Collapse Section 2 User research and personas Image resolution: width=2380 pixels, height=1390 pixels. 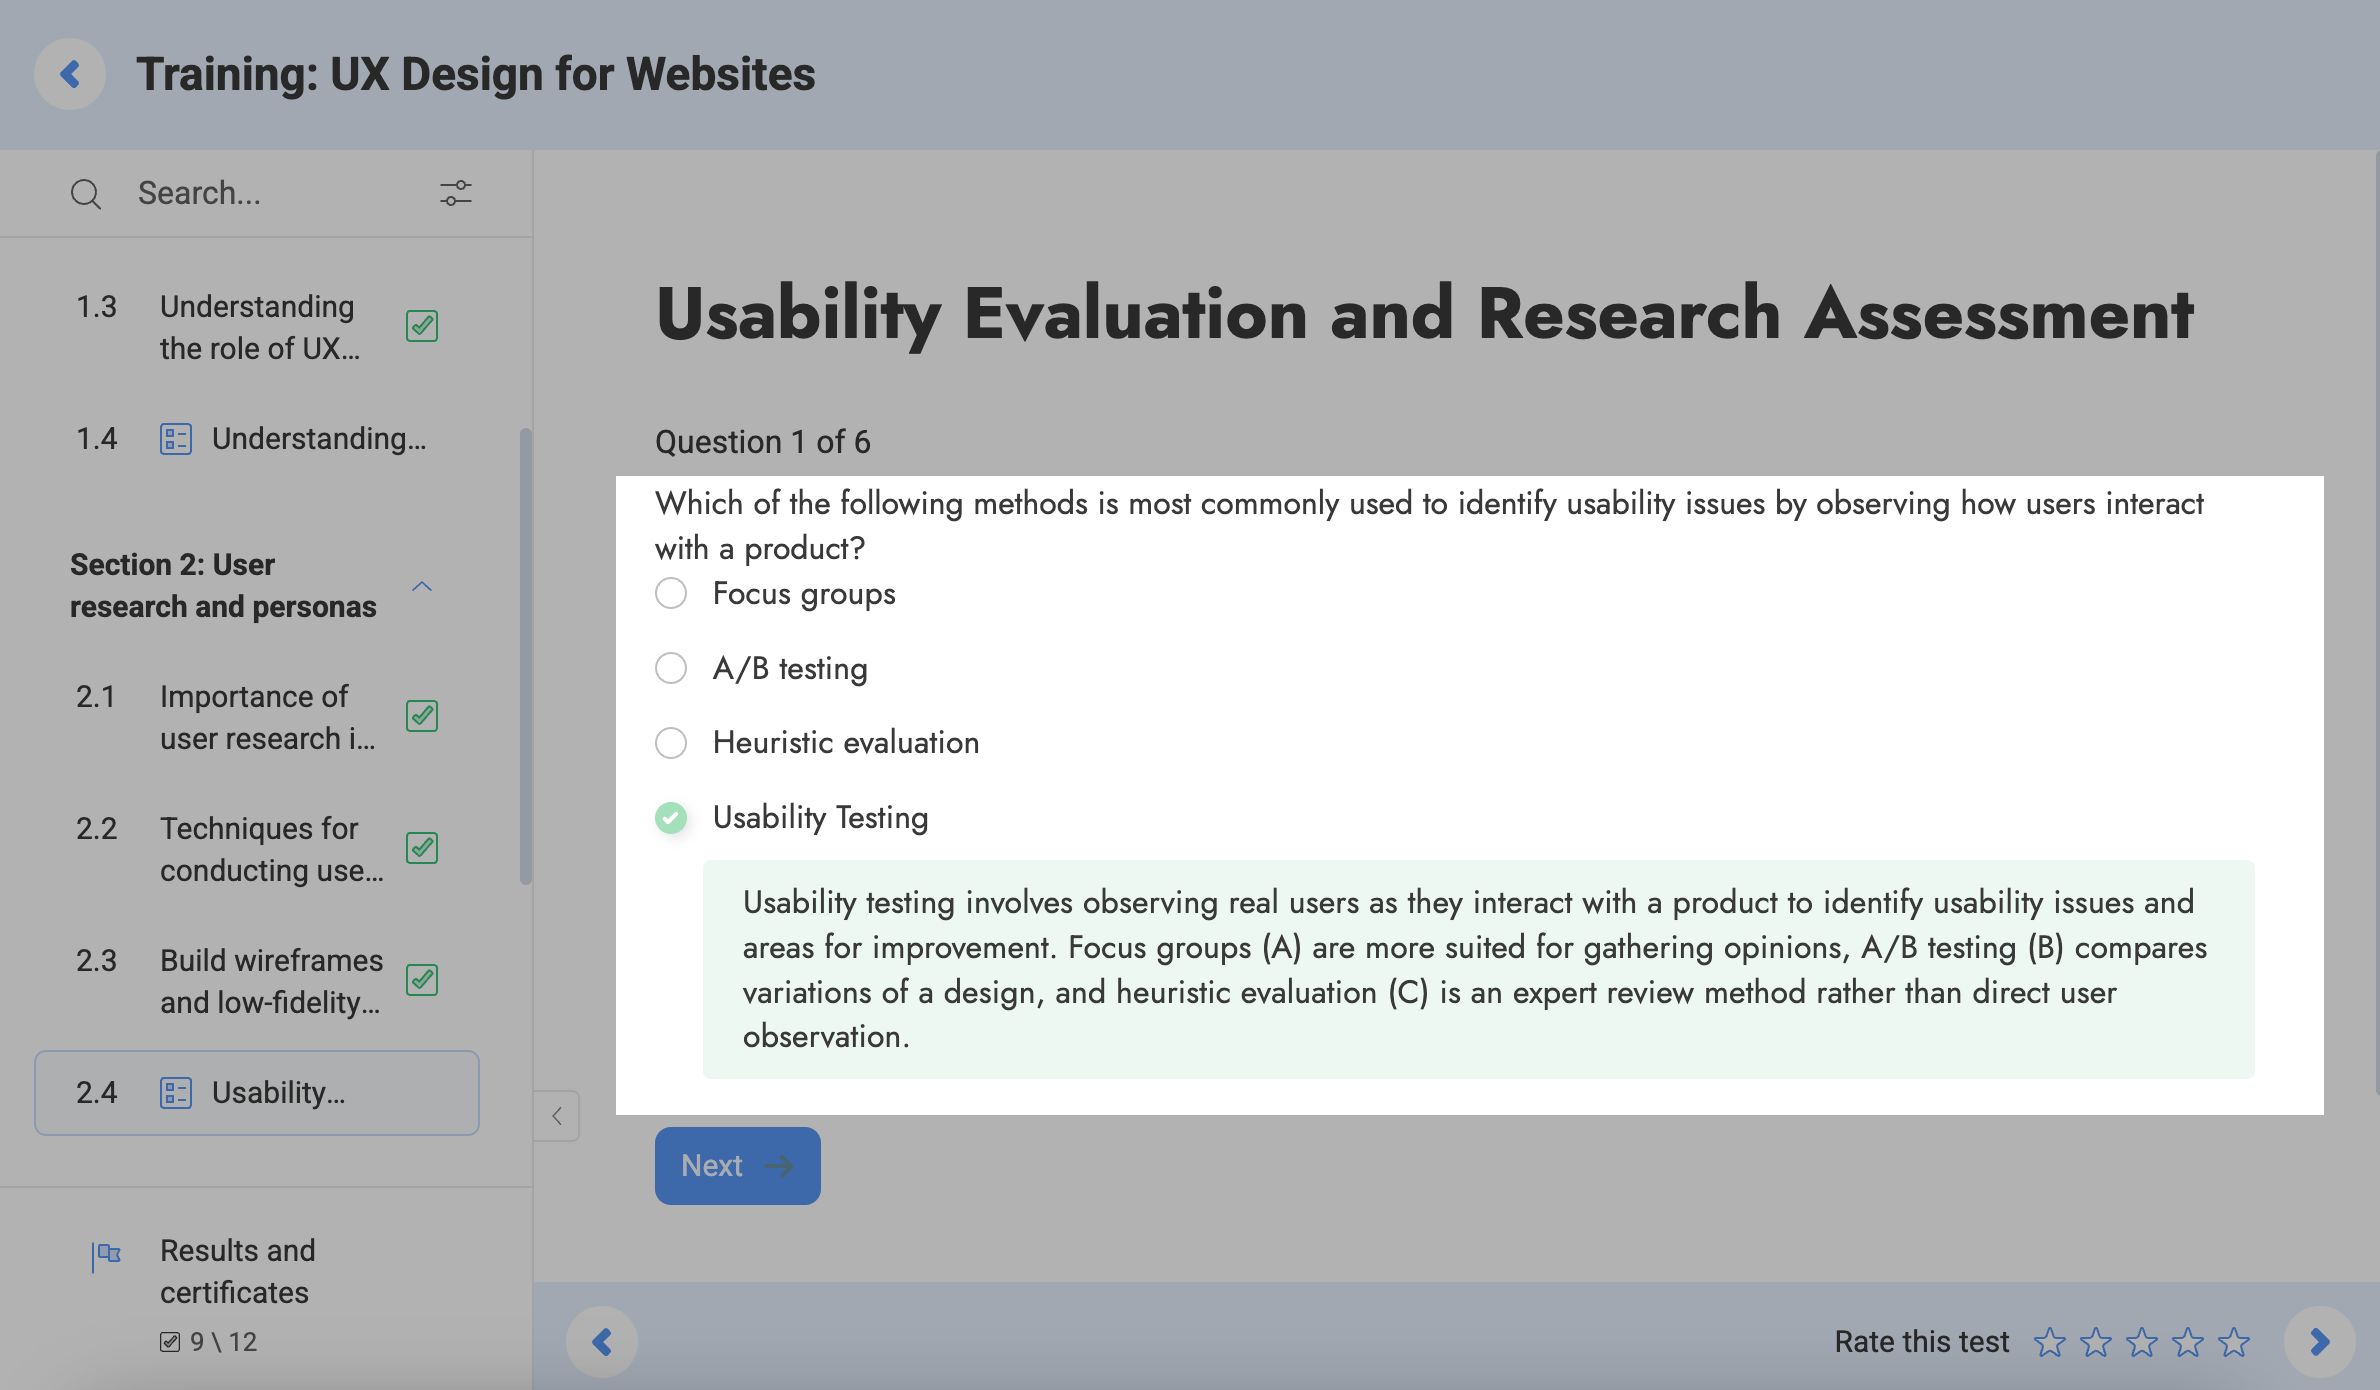click(422, 586)
